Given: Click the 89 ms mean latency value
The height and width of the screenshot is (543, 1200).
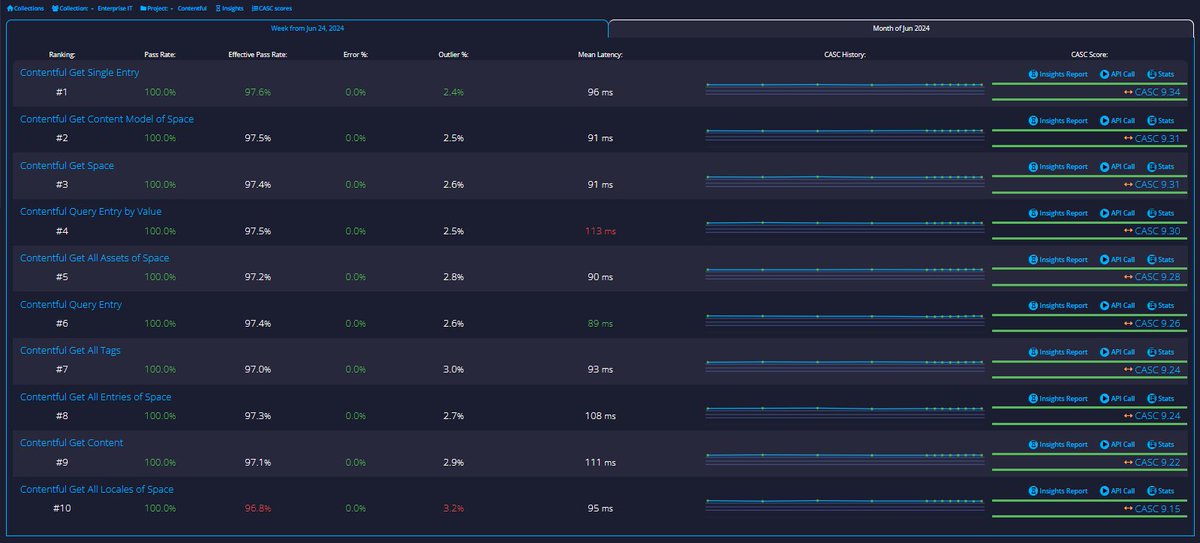Looking at the screenshot, I should (x=600, y=323).
